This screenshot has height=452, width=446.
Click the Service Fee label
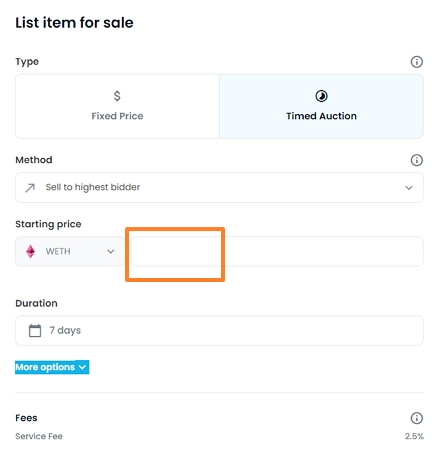pyautogui.click(x=39, y=436)
